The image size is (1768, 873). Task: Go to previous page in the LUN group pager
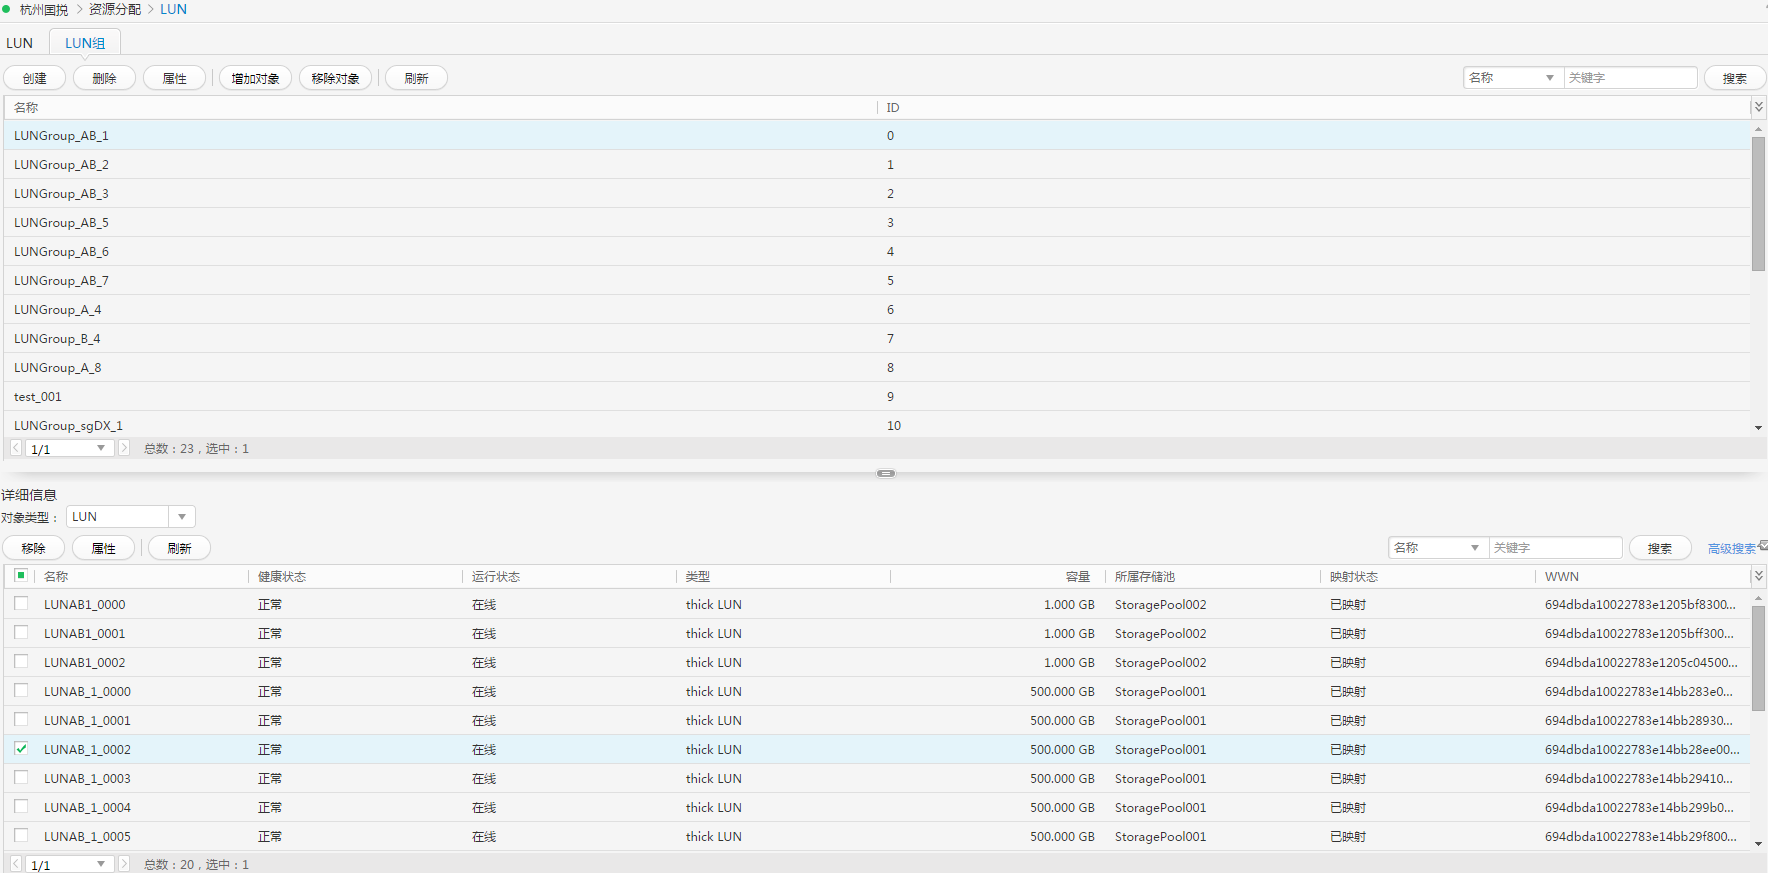pyautogui.click(x=16, y=448)
